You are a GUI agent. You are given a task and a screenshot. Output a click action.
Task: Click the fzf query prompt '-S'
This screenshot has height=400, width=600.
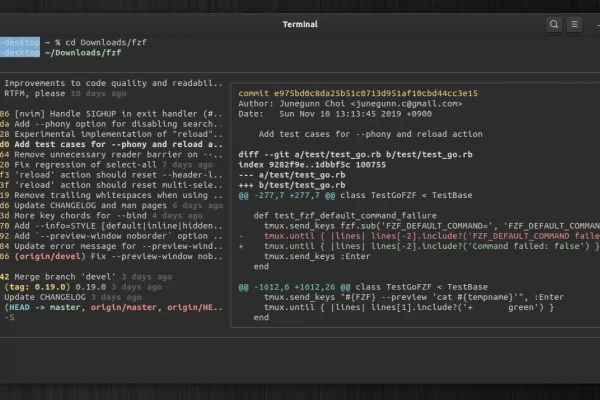tap(10, 317)
